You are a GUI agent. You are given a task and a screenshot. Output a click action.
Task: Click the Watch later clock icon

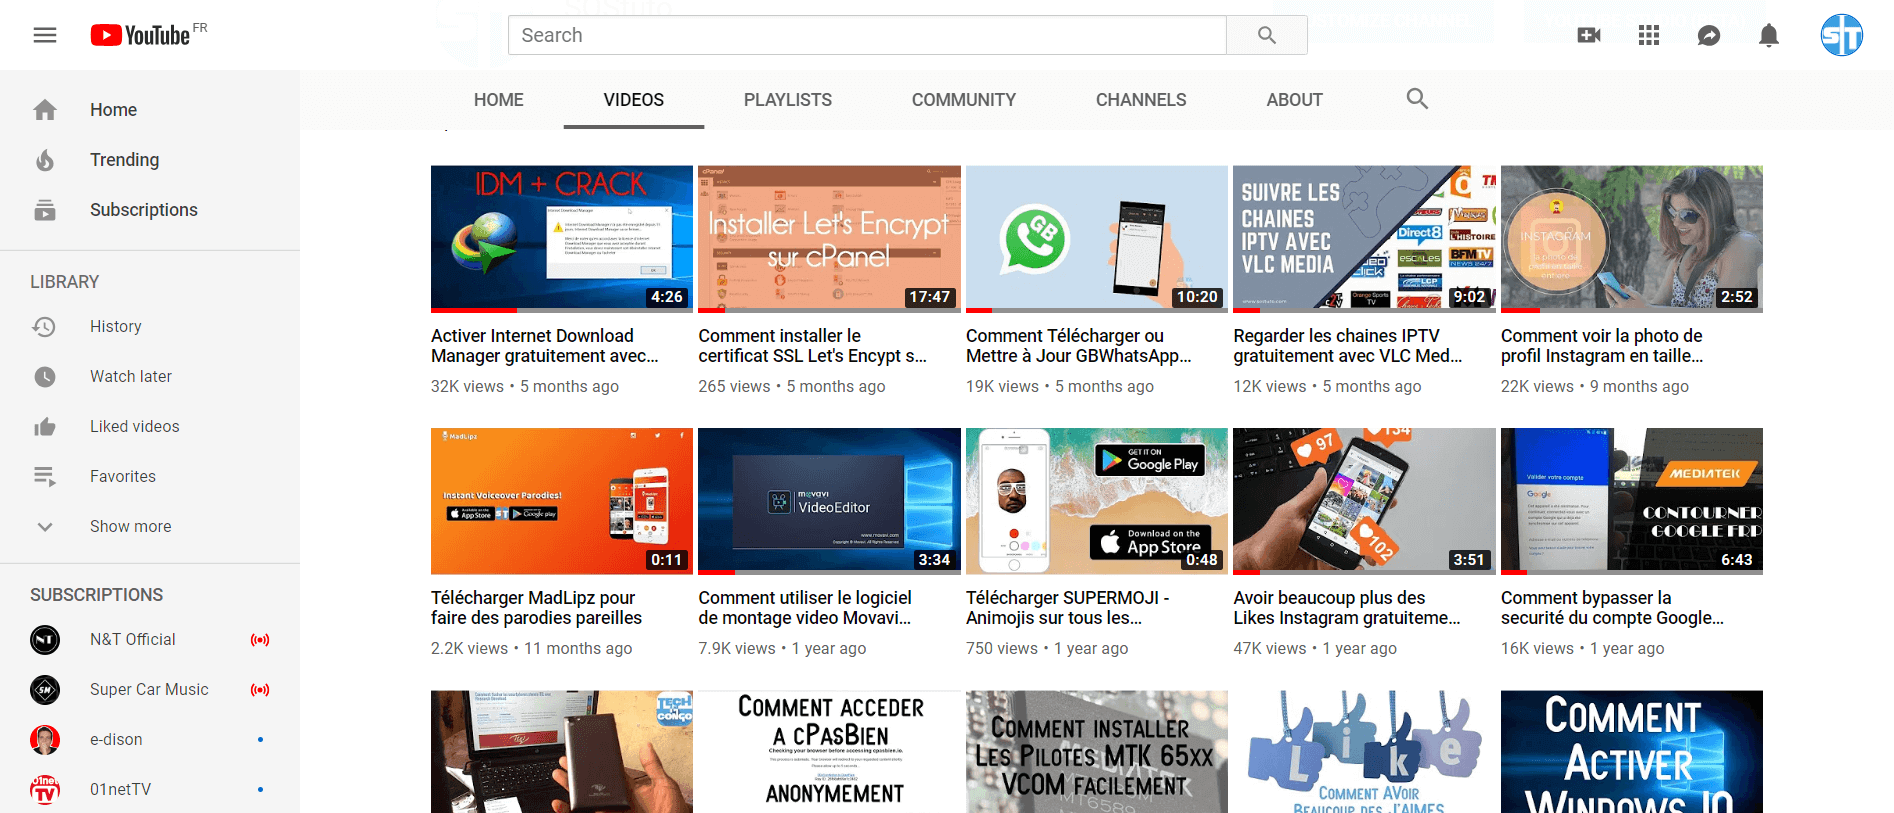click(45, 377)
